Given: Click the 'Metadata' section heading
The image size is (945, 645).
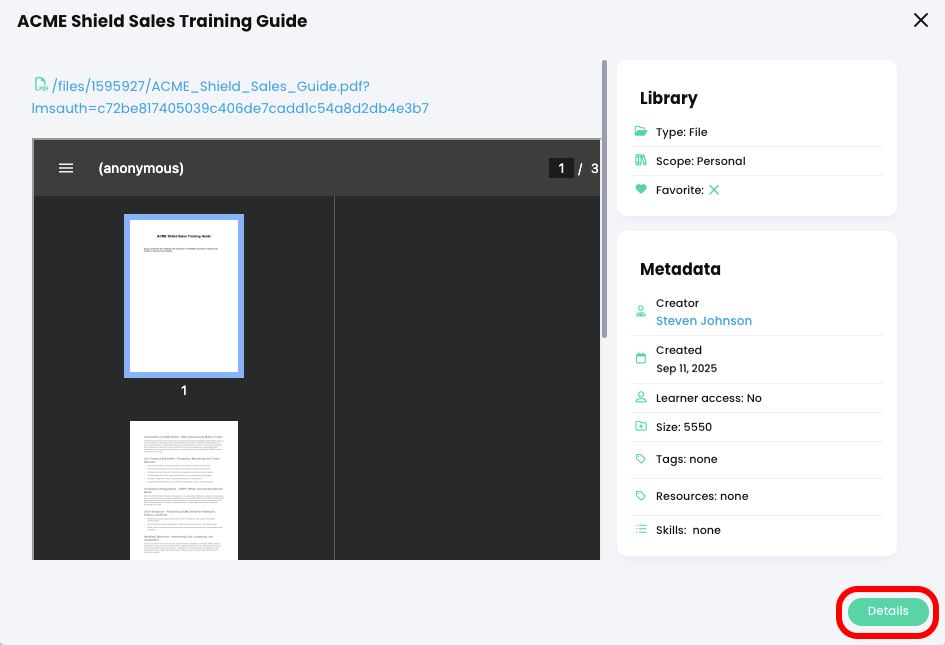Looking at the screenshot, I should 680,269.
